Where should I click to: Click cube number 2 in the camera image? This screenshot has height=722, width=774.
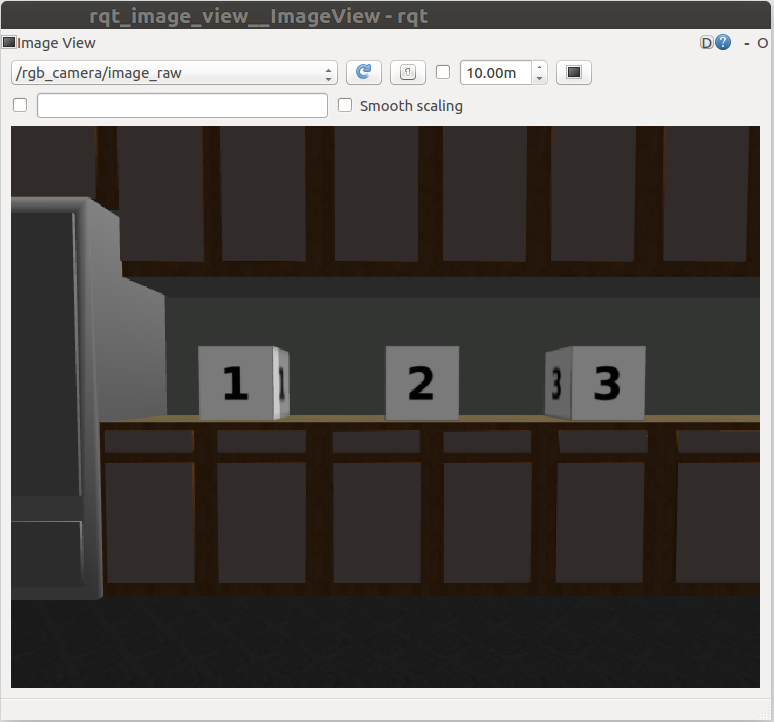422,383
